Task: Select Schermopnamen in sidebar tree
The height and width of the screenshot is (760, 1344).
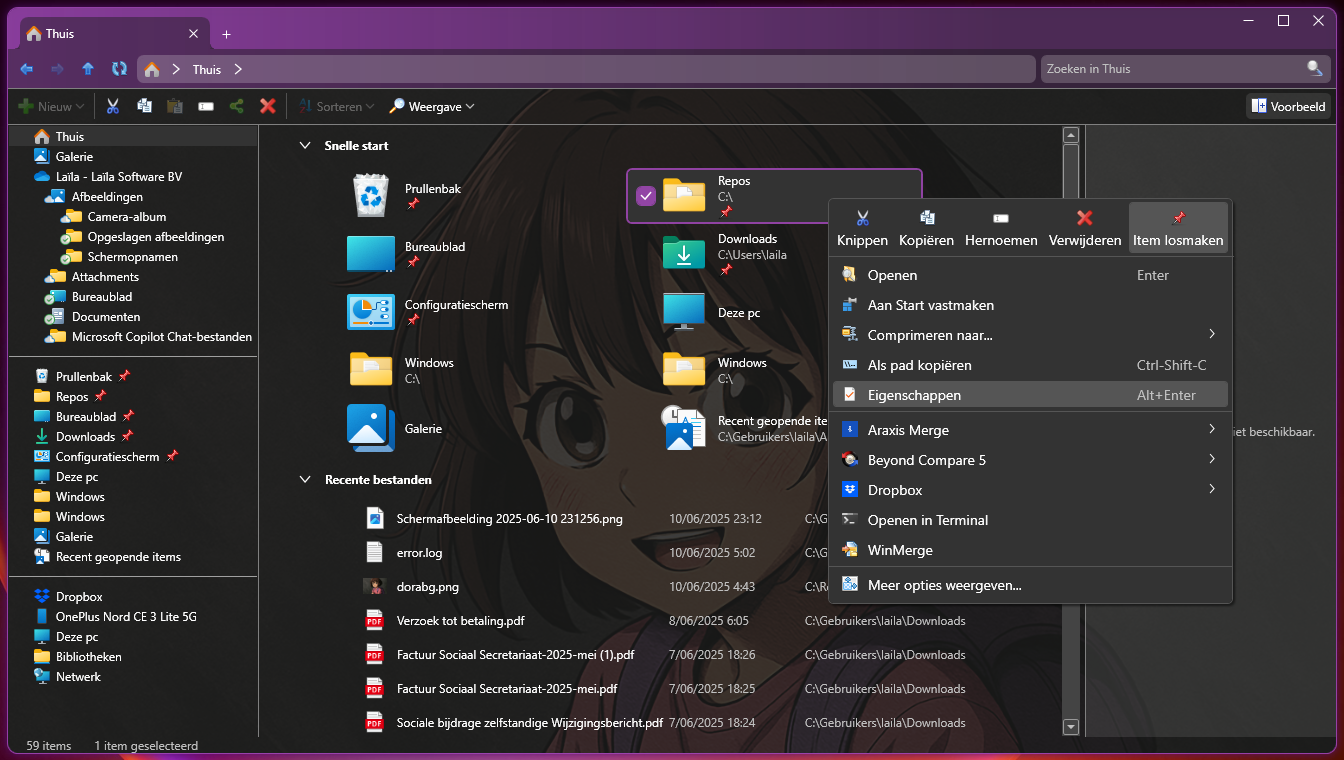Action: [119, 257]
